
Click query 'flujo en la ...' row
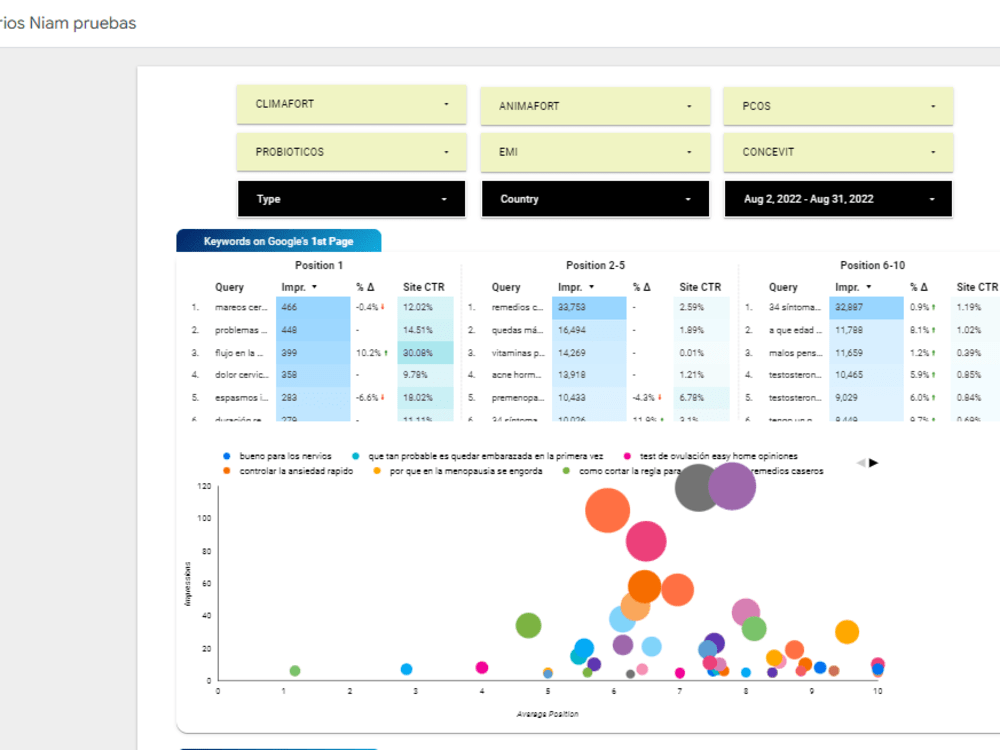tap(239, 353)
